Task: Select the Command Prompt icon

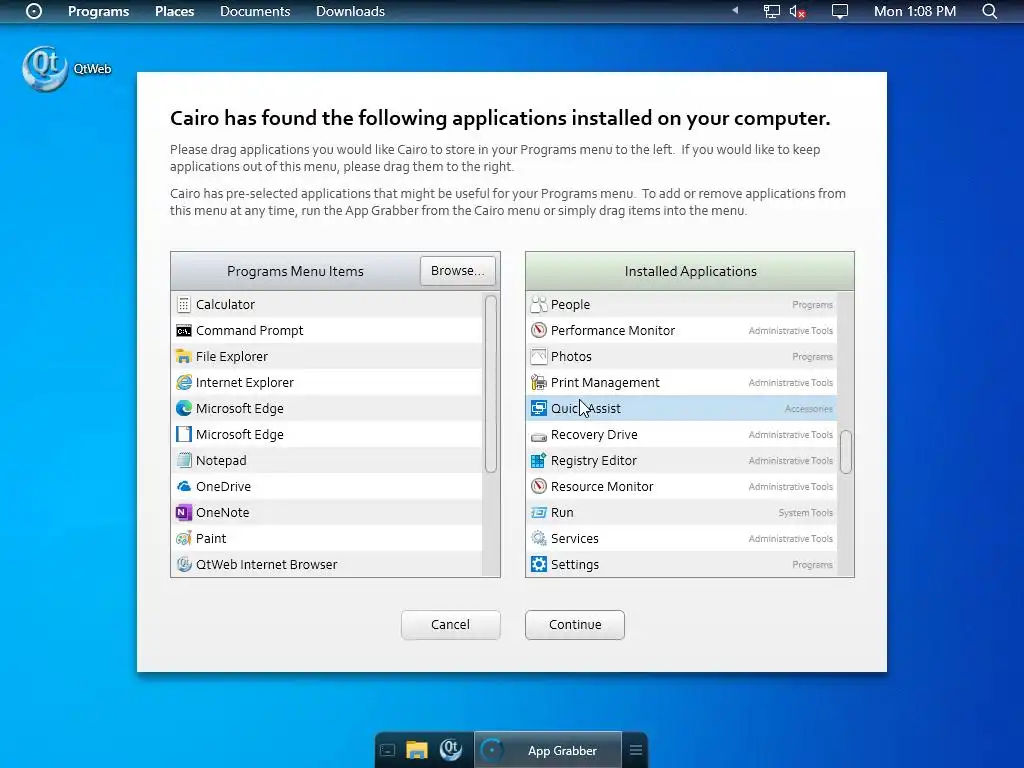Action: pyautogui.click(x=184, y=330)
